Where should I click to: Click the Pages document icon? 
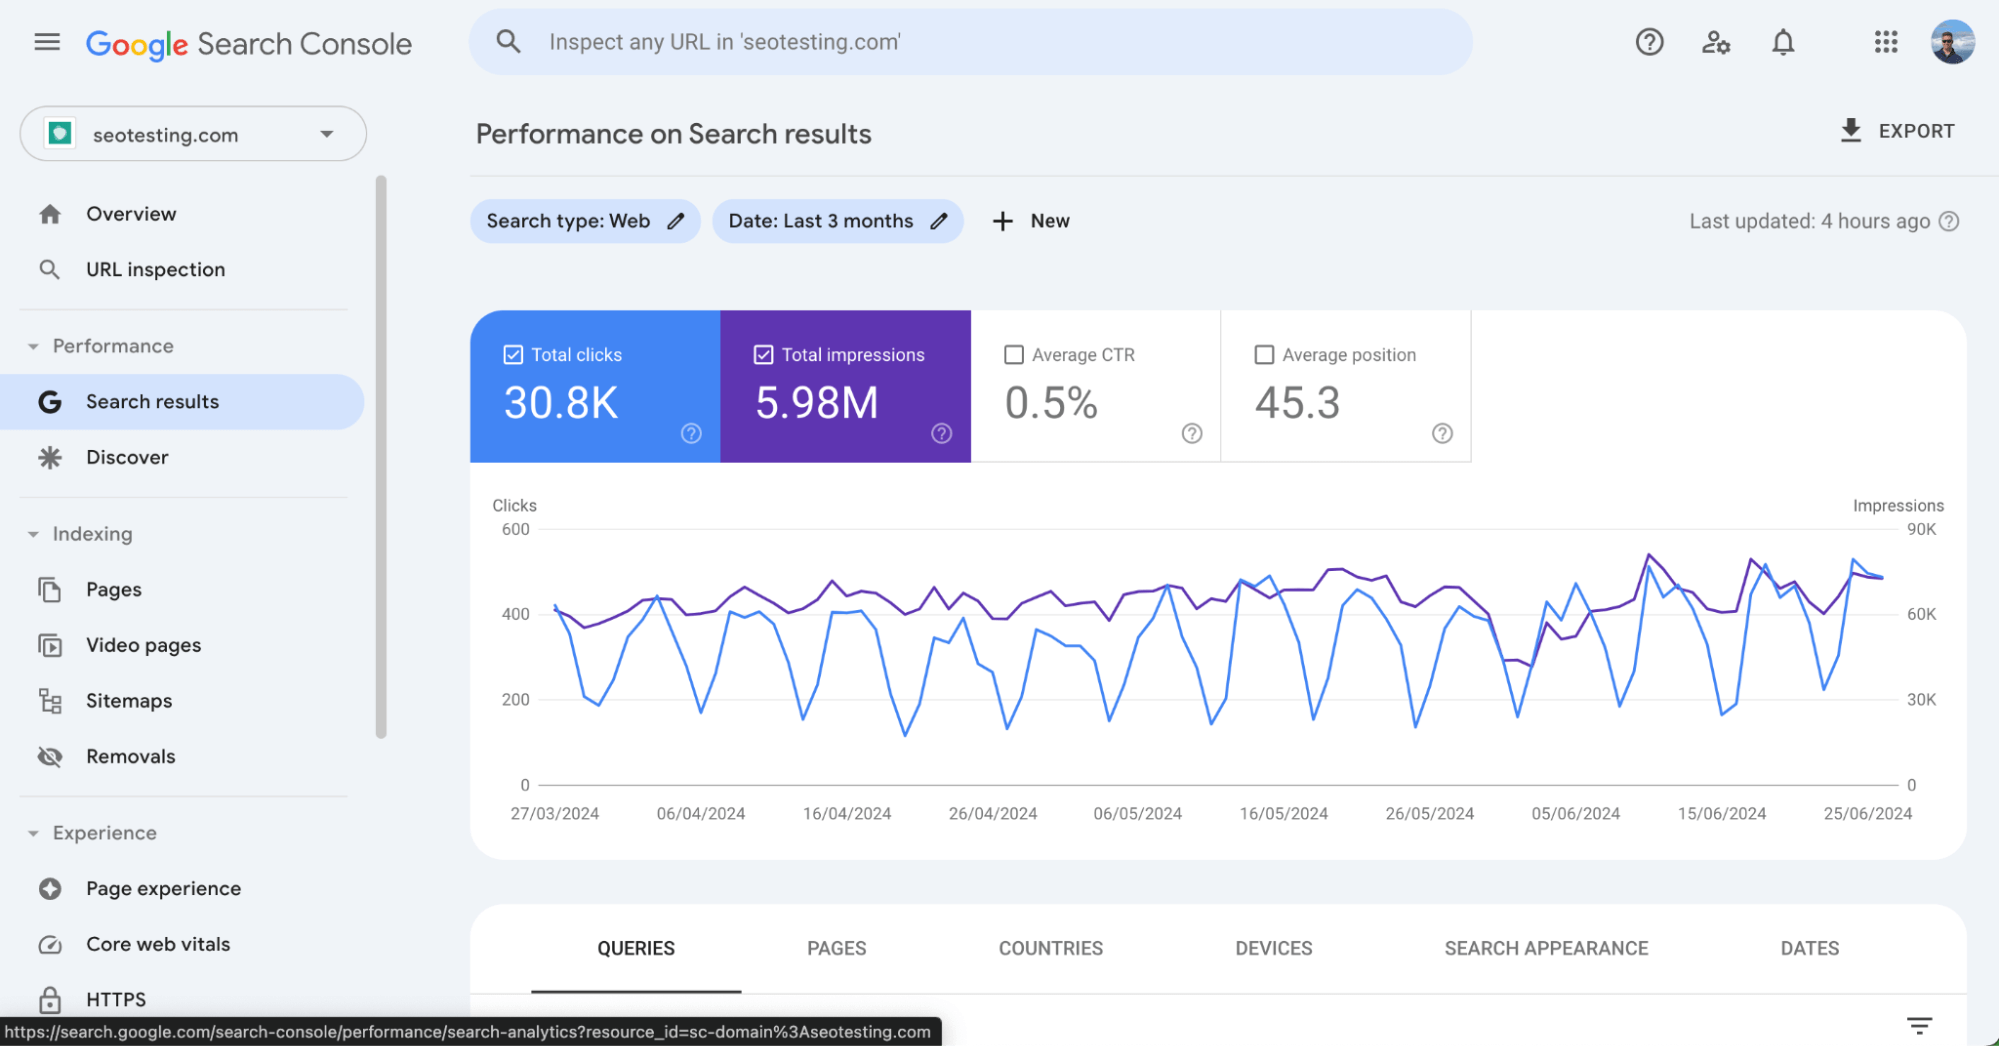tap(50, 590)
